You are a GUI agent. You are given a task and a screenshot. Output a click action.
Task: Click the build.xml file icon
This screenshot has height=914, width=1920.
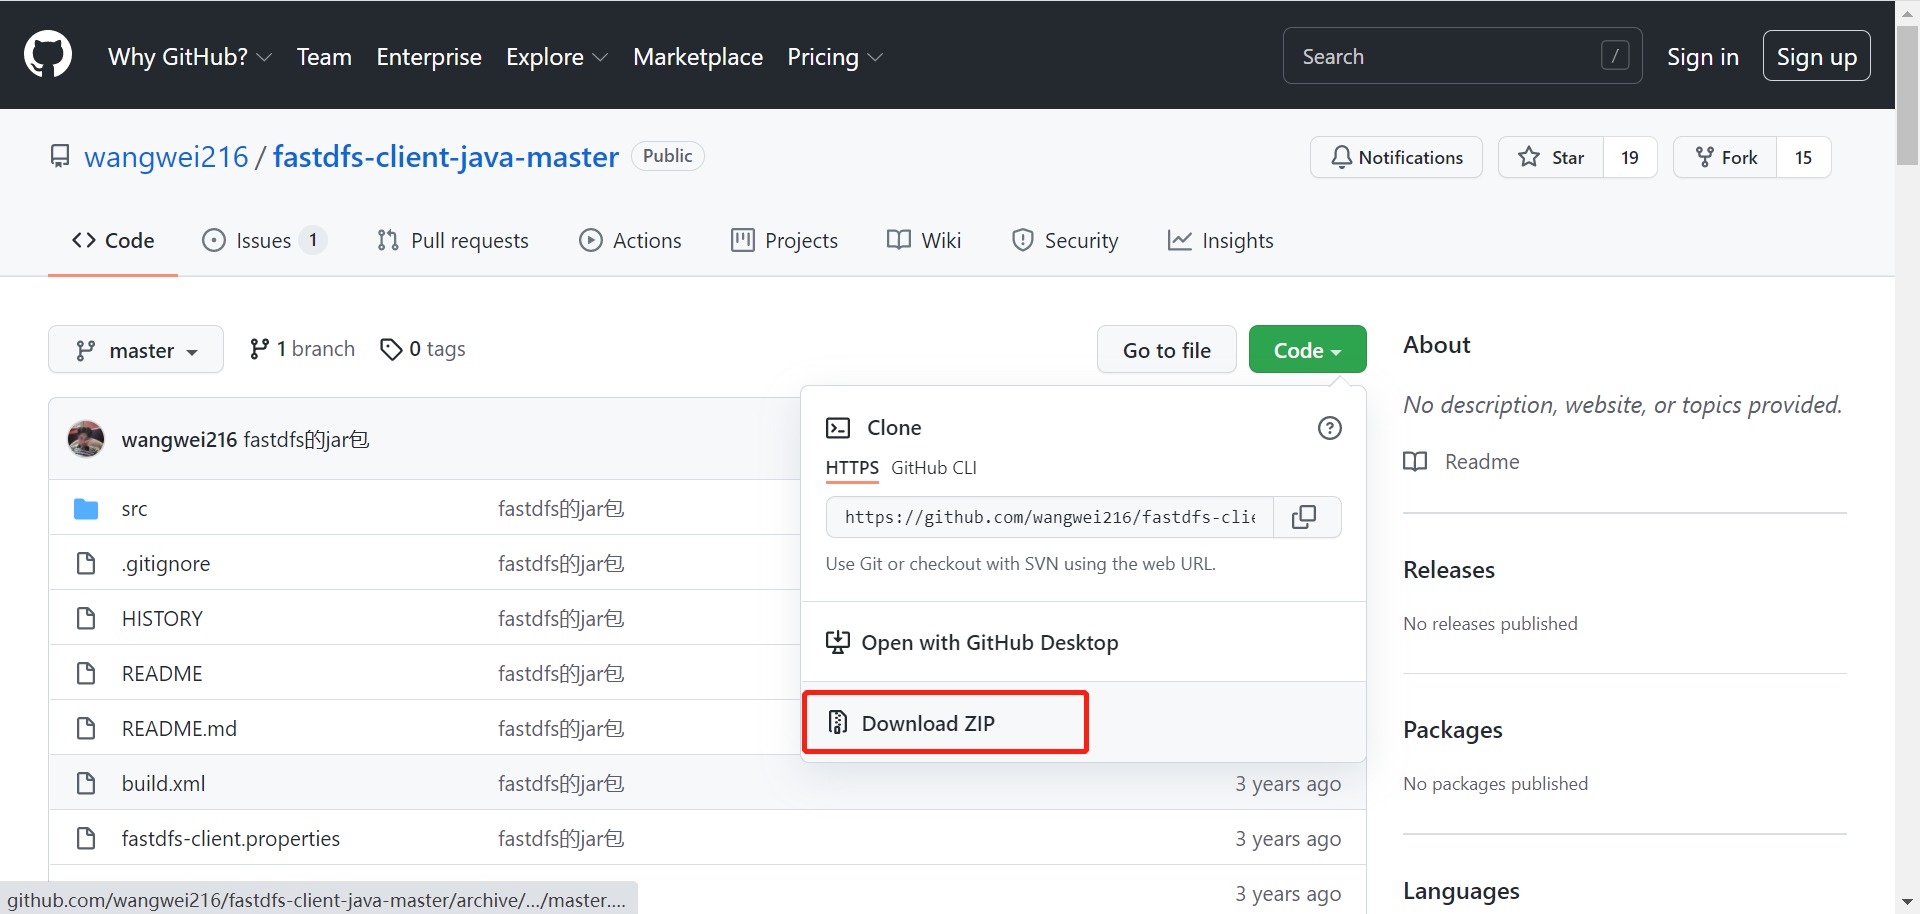tap(86, 784)
